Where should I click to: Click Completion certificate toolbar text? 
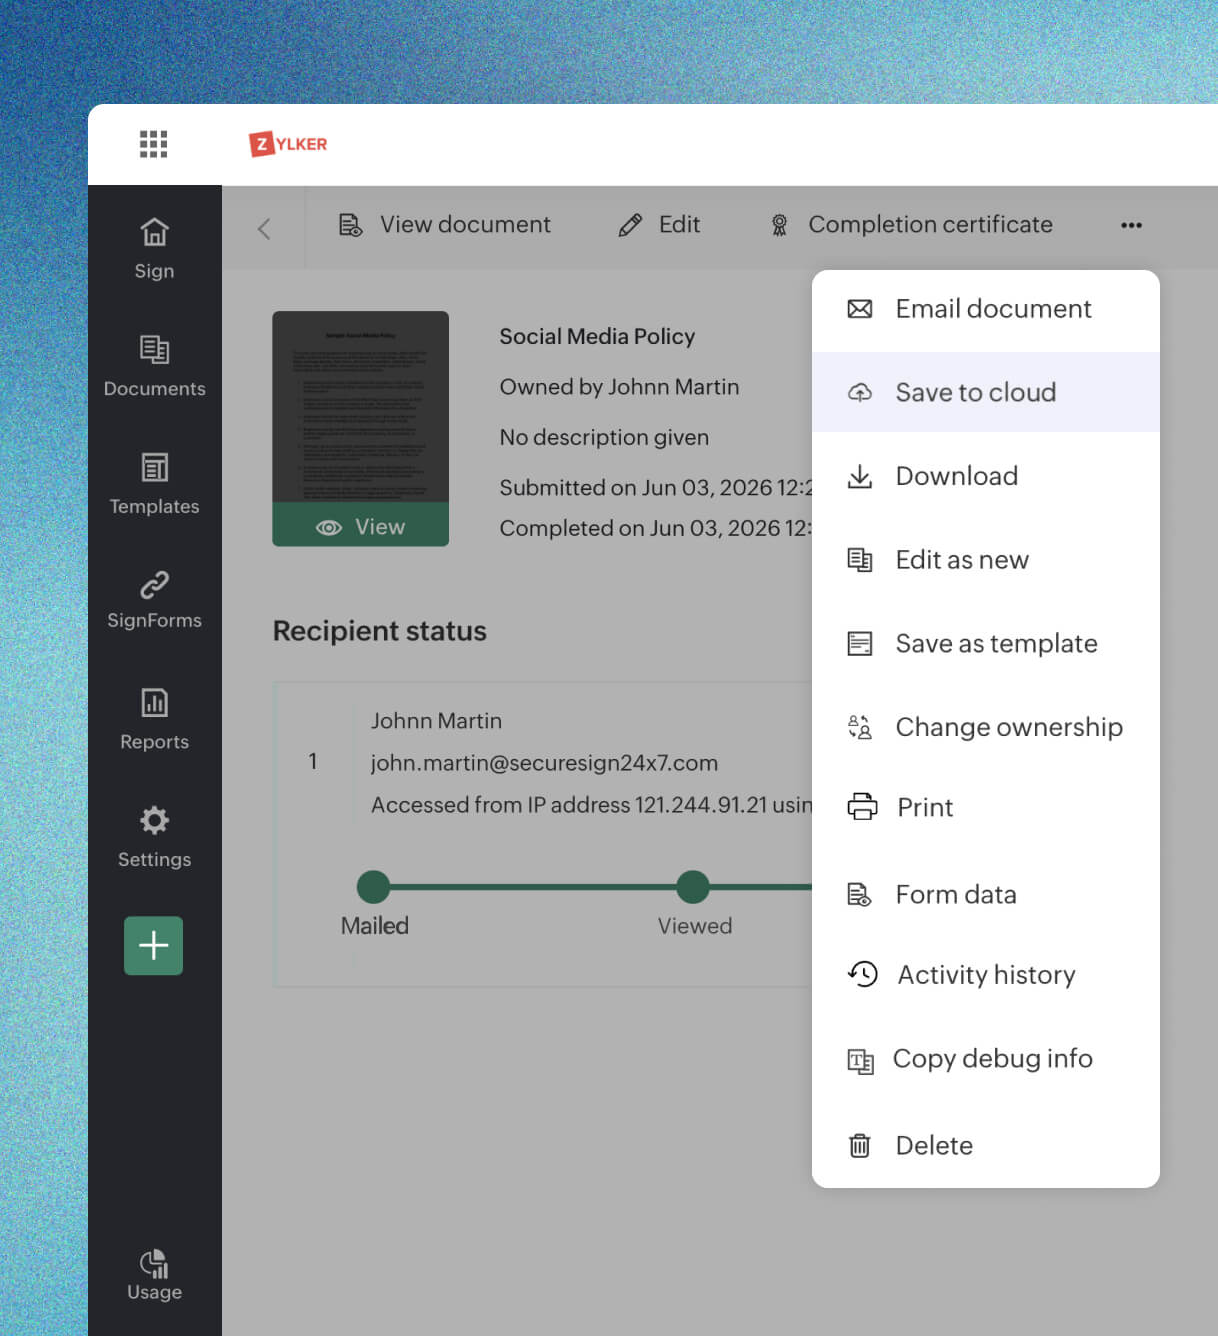[930, 225]
